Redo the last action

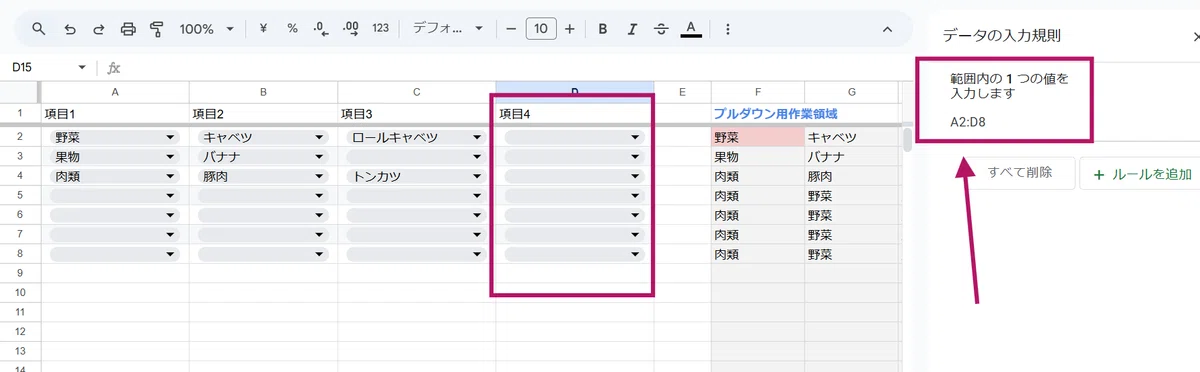(x=98, y=29)
